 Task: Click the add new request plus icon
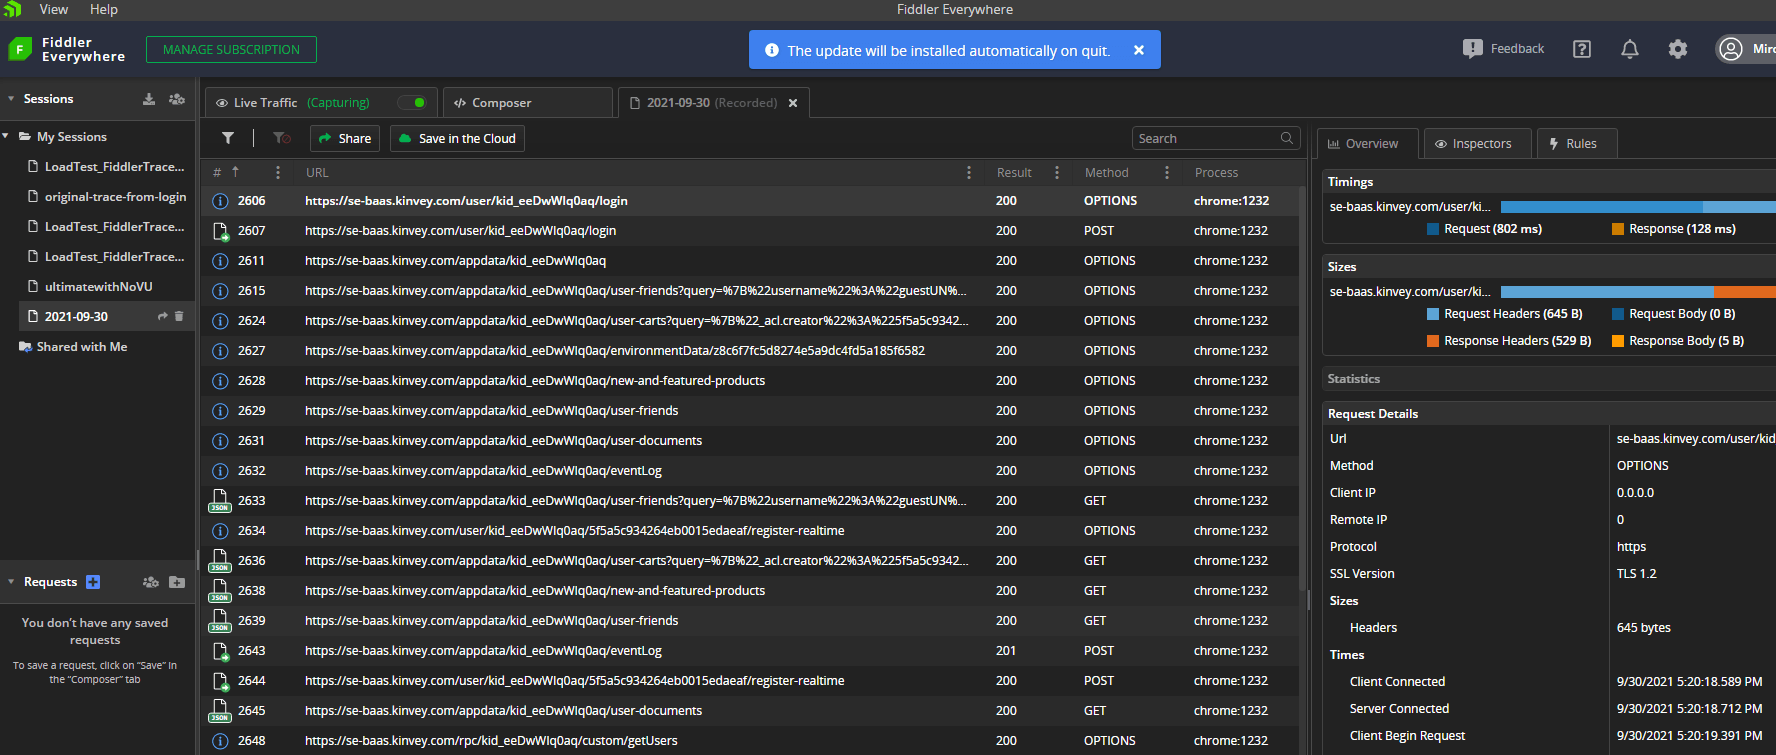click(x=93, y=582)
